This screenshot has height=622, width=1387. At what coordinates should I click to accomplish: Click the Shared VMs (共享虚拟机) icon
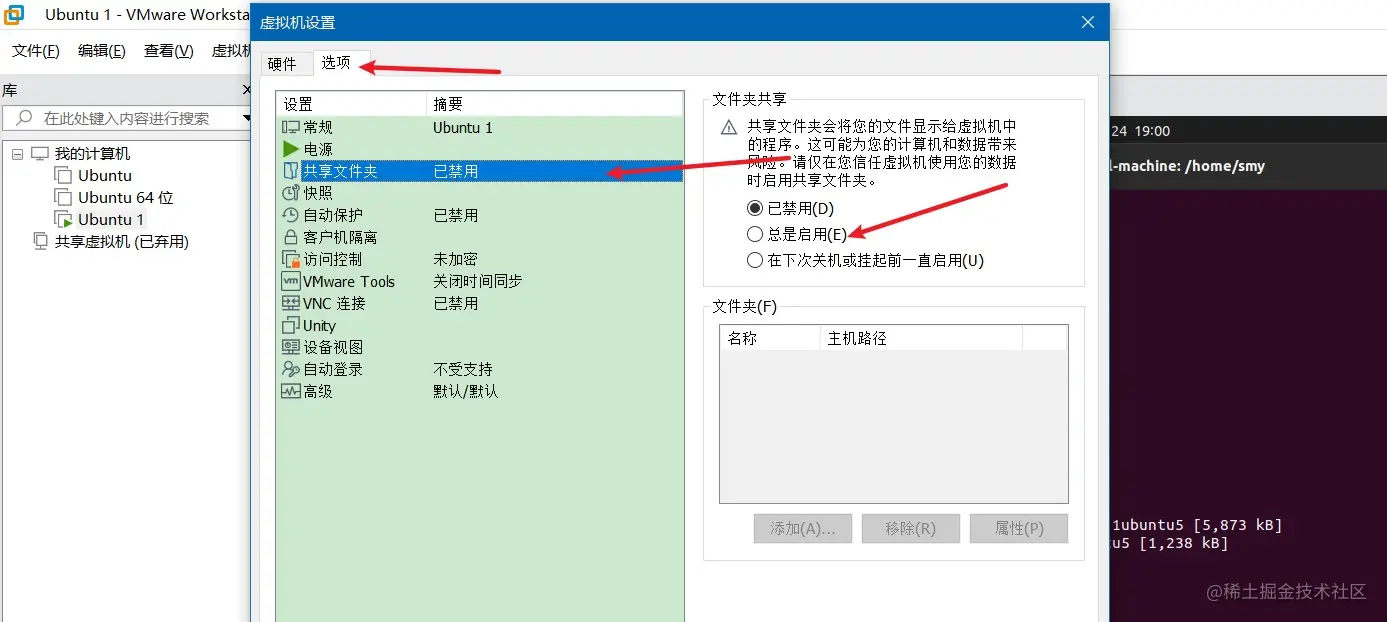pos(40,241)
